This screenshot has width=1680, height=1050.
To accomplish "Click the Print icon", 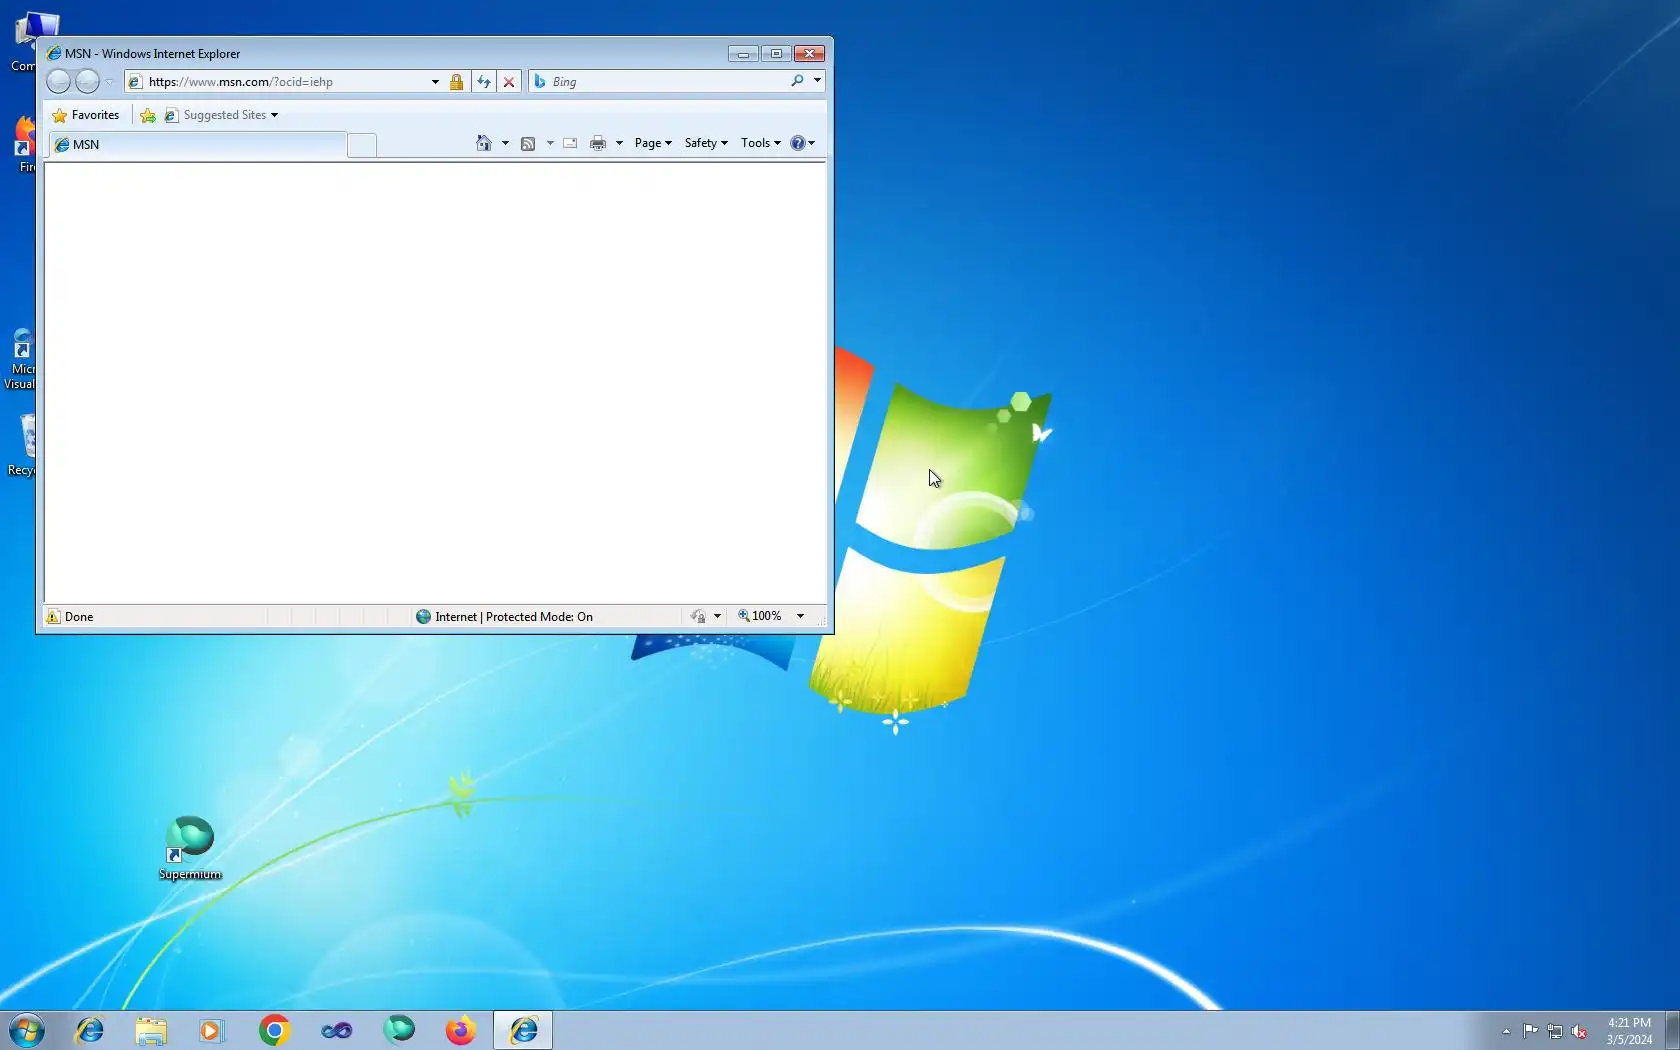I will coord(598,143).
